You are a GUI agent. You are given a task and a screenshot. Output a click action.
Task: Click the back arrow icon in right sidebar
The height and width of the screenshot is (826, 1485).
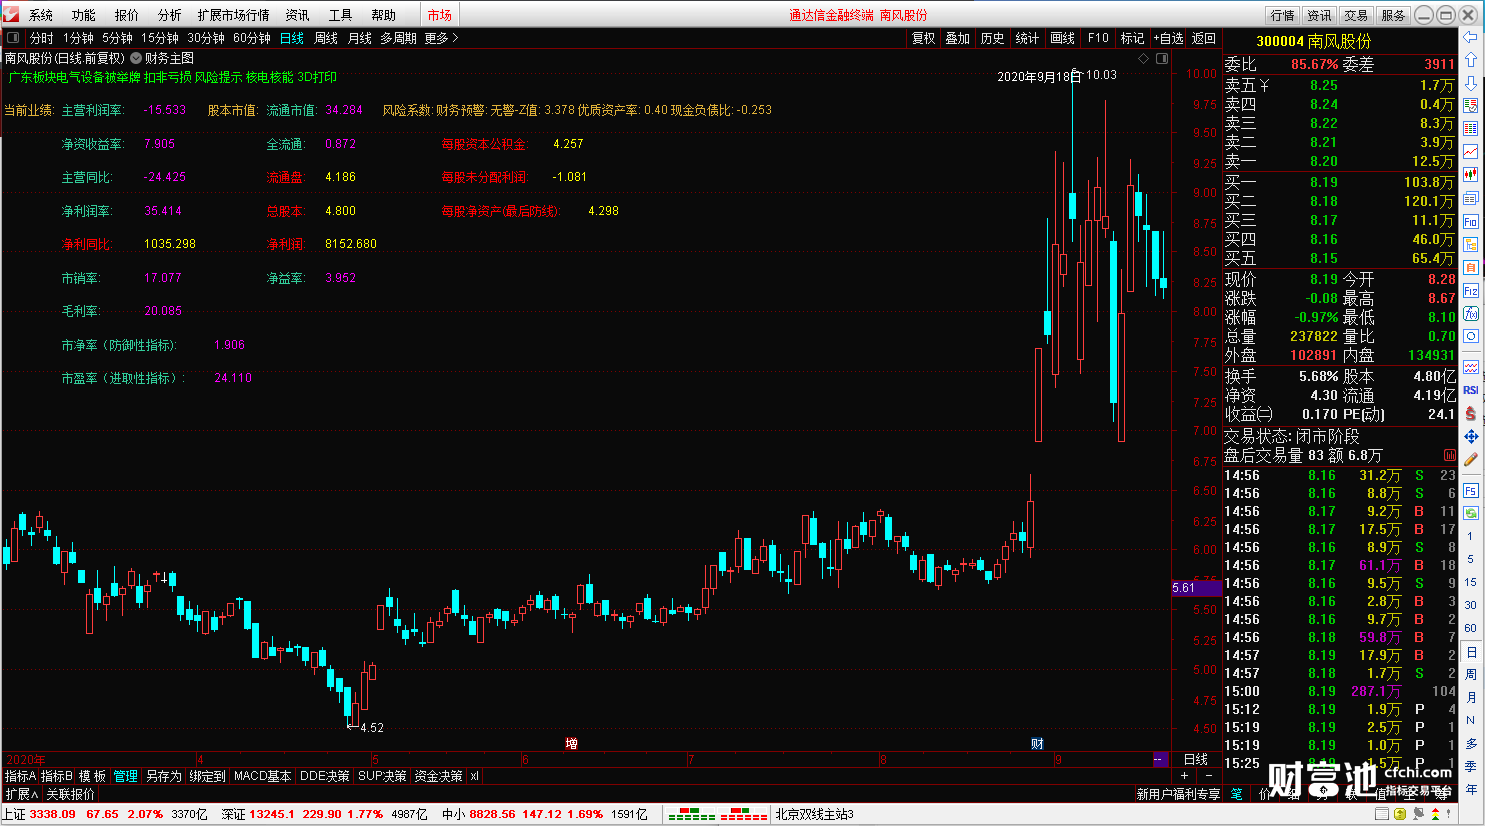(1471, 37)
